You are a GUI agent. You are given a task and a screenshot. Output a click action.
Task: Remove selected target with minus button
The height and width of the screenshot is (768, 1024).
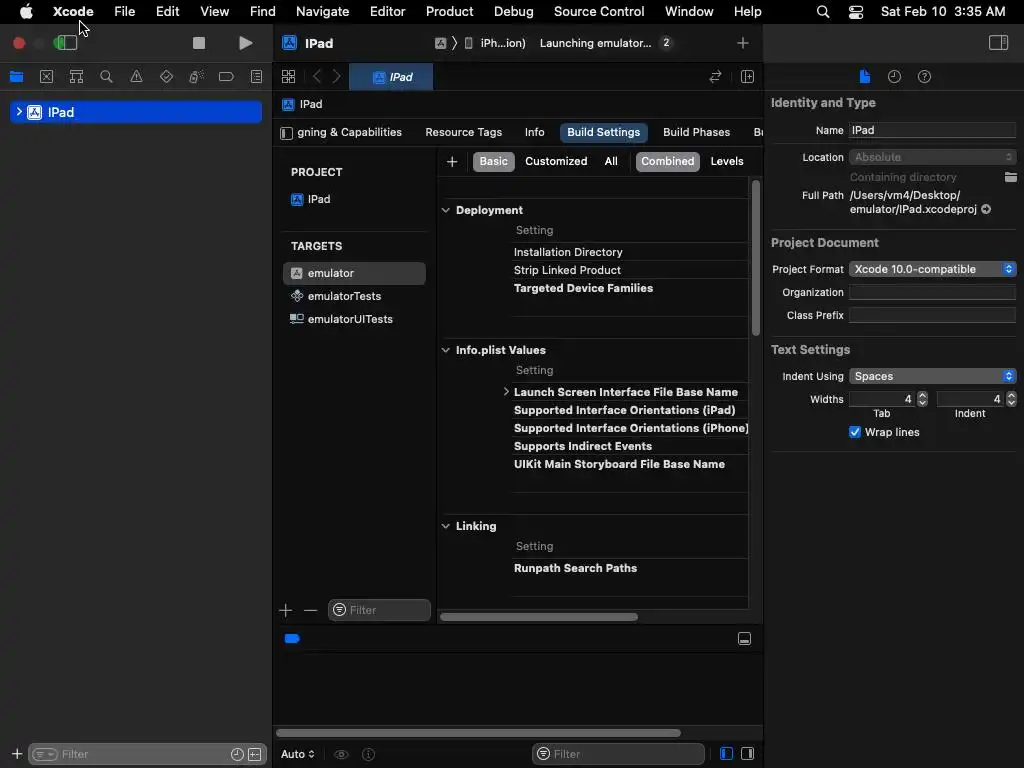310,610
